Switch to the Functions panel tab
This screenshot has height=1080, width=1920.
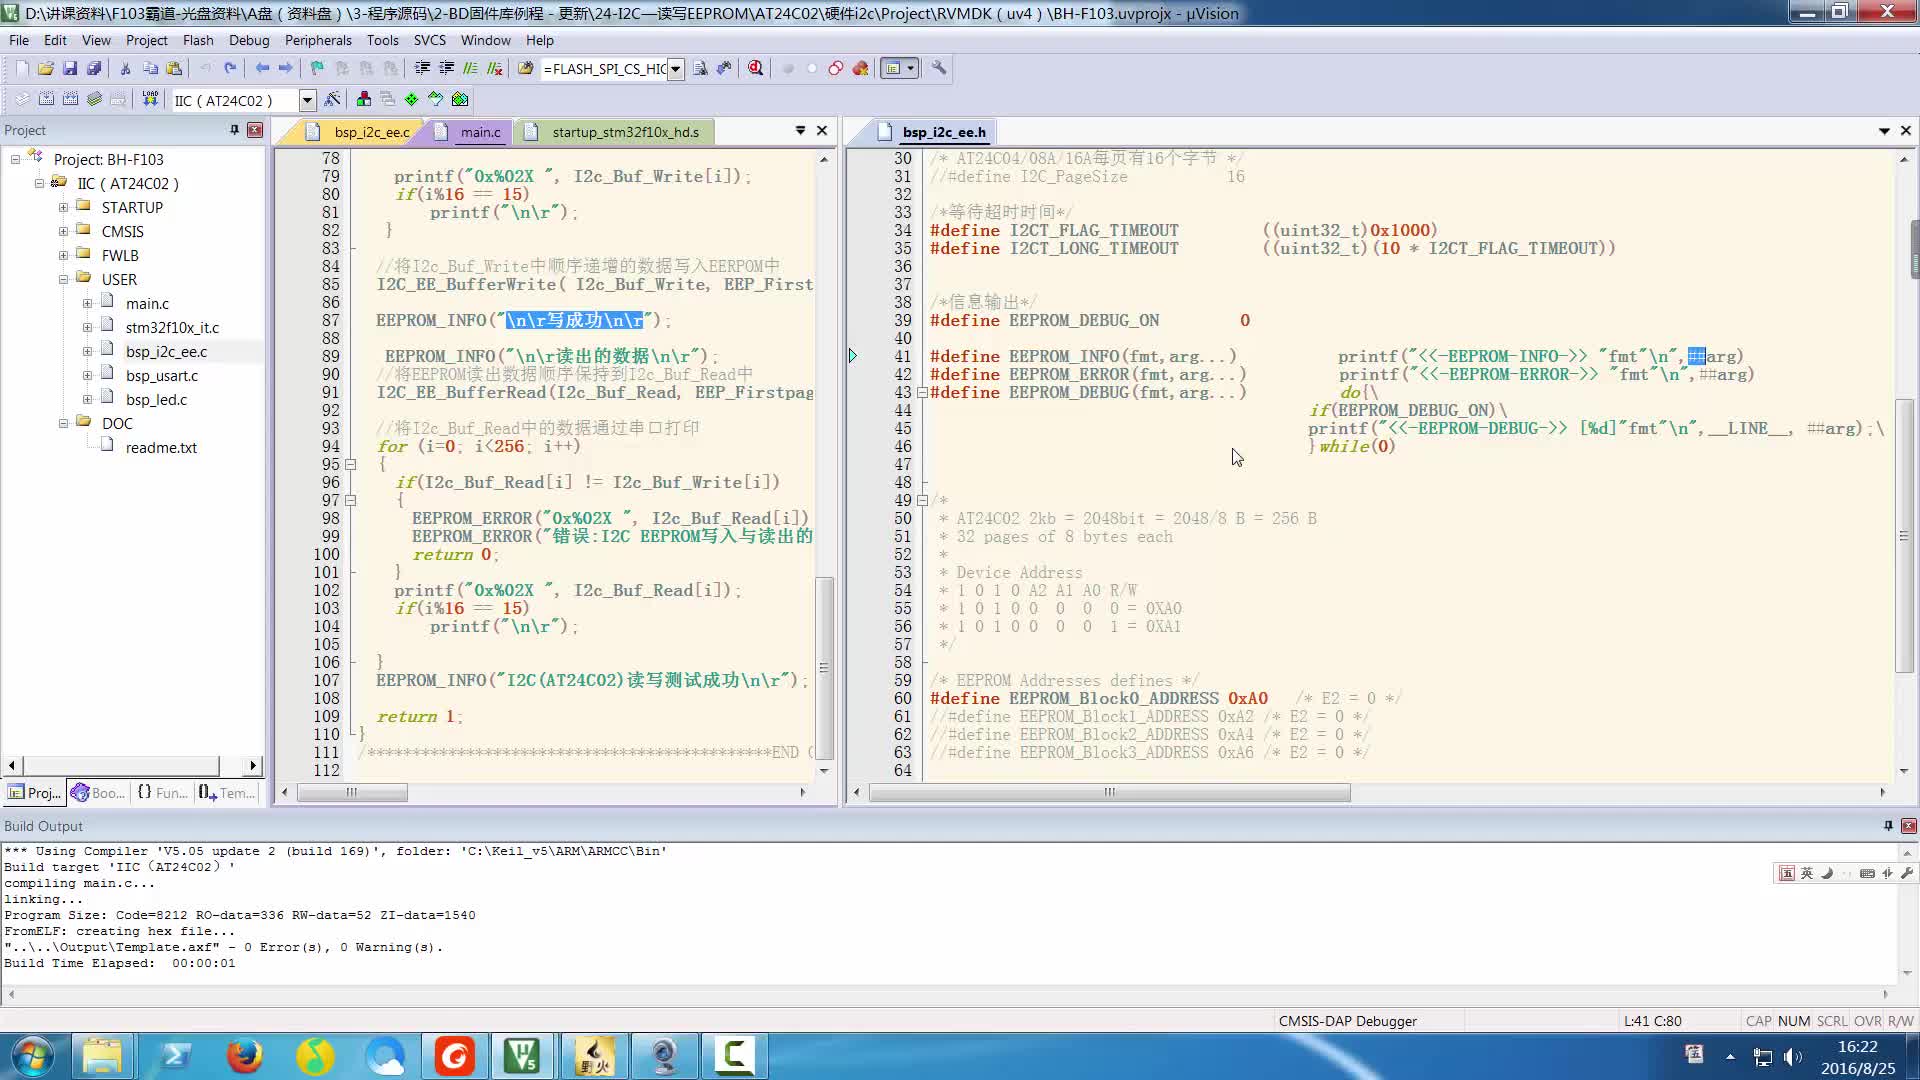pyautogui.click(x=161, y=793)
